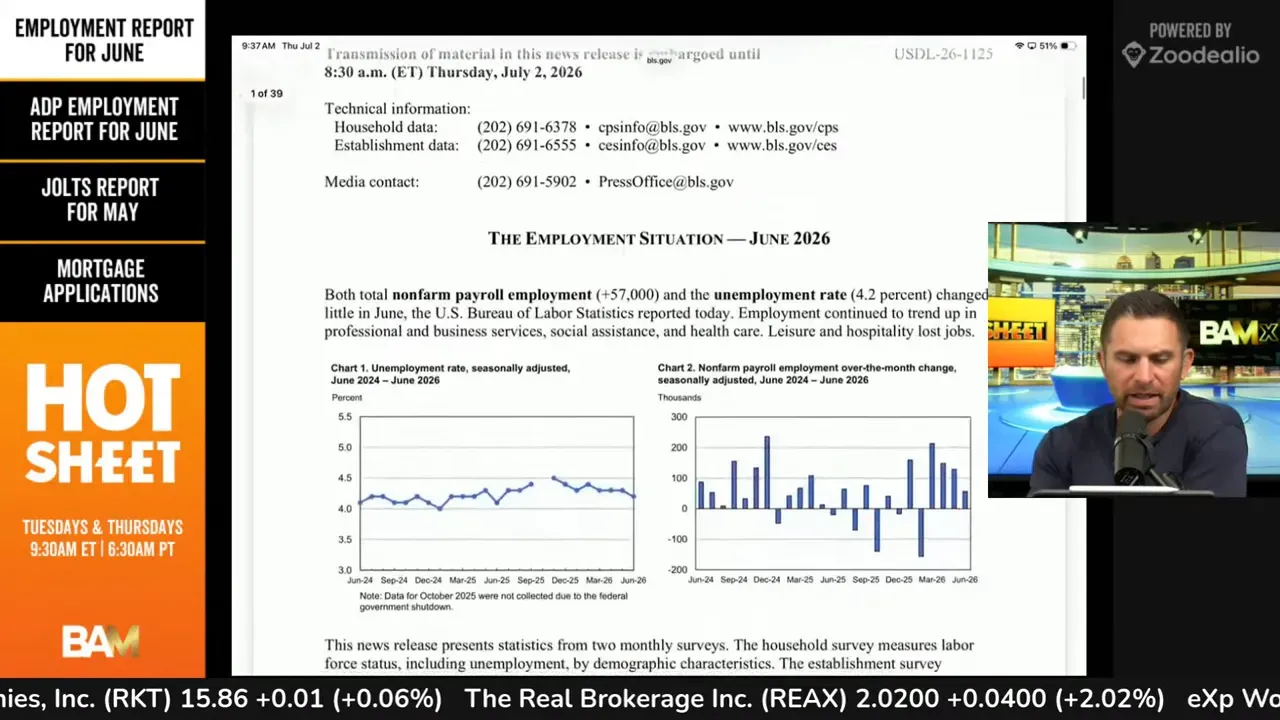Viewport: 1280px width, 720px height.
Task: Open the www.bls.gov/cps link
Action: click(x=783, y=127)
